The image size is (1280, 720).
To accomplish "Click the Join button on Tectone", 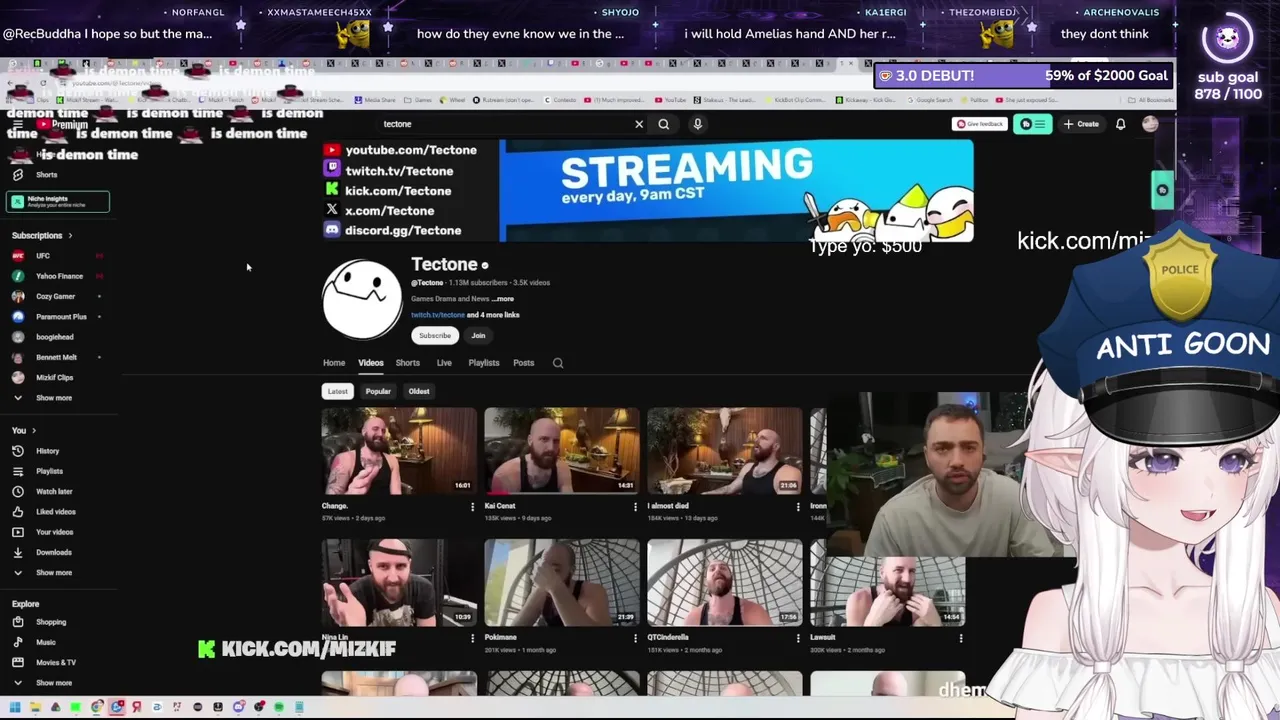I will [478, 336].
